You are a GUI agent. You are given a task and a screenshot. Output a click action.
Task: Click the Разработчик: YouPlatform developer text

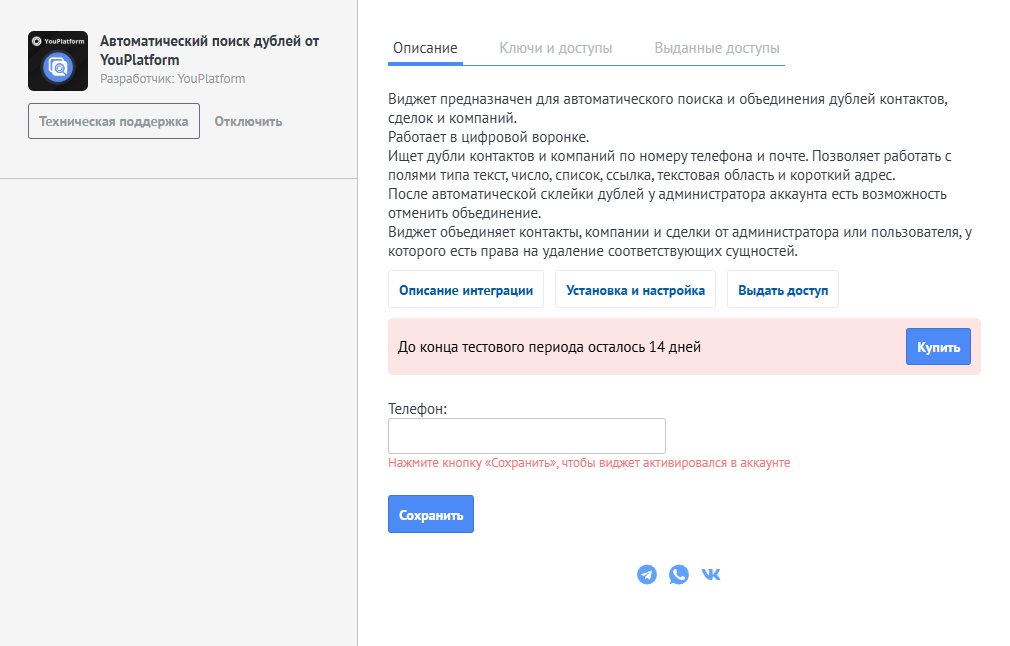pyautogui.click(x=173, y=79)
